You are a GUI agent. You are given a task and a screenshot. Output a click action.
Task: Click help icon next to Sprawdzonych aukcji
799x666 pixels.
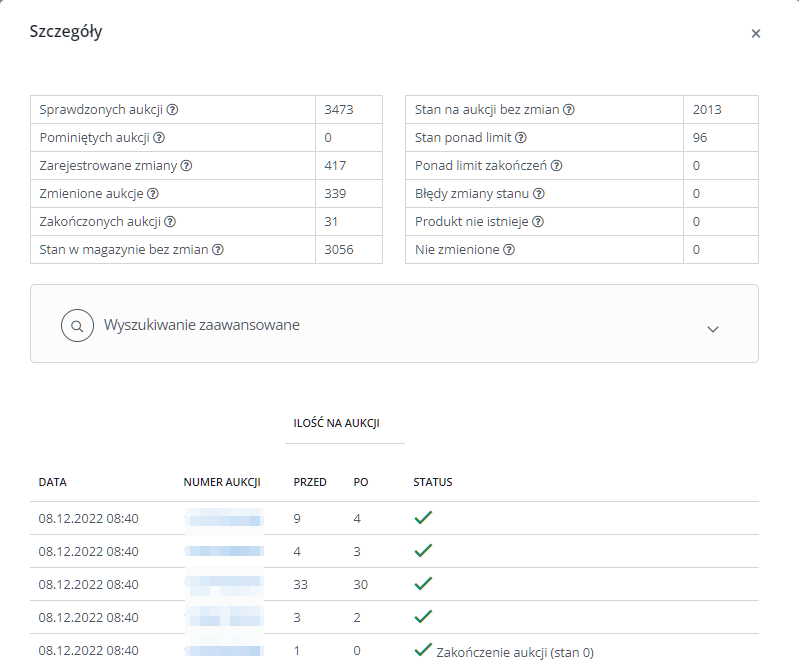172,110
